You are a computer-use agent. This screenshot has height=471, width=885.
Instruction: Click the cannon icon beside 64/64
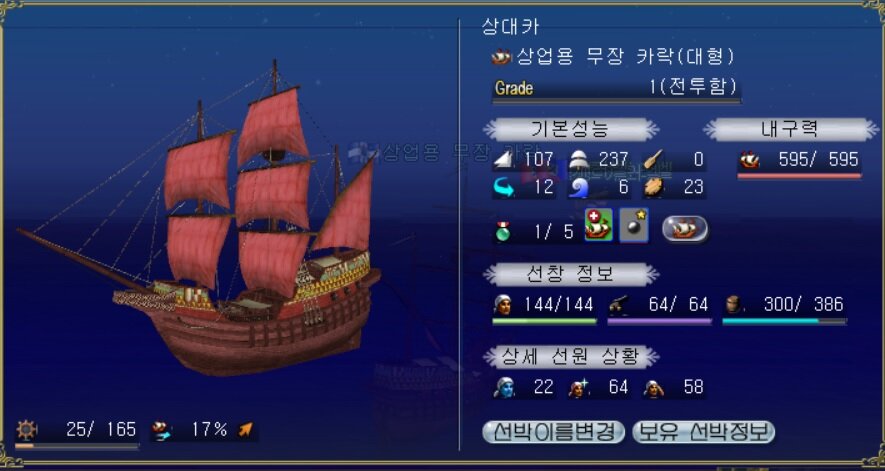click(619, 306)
